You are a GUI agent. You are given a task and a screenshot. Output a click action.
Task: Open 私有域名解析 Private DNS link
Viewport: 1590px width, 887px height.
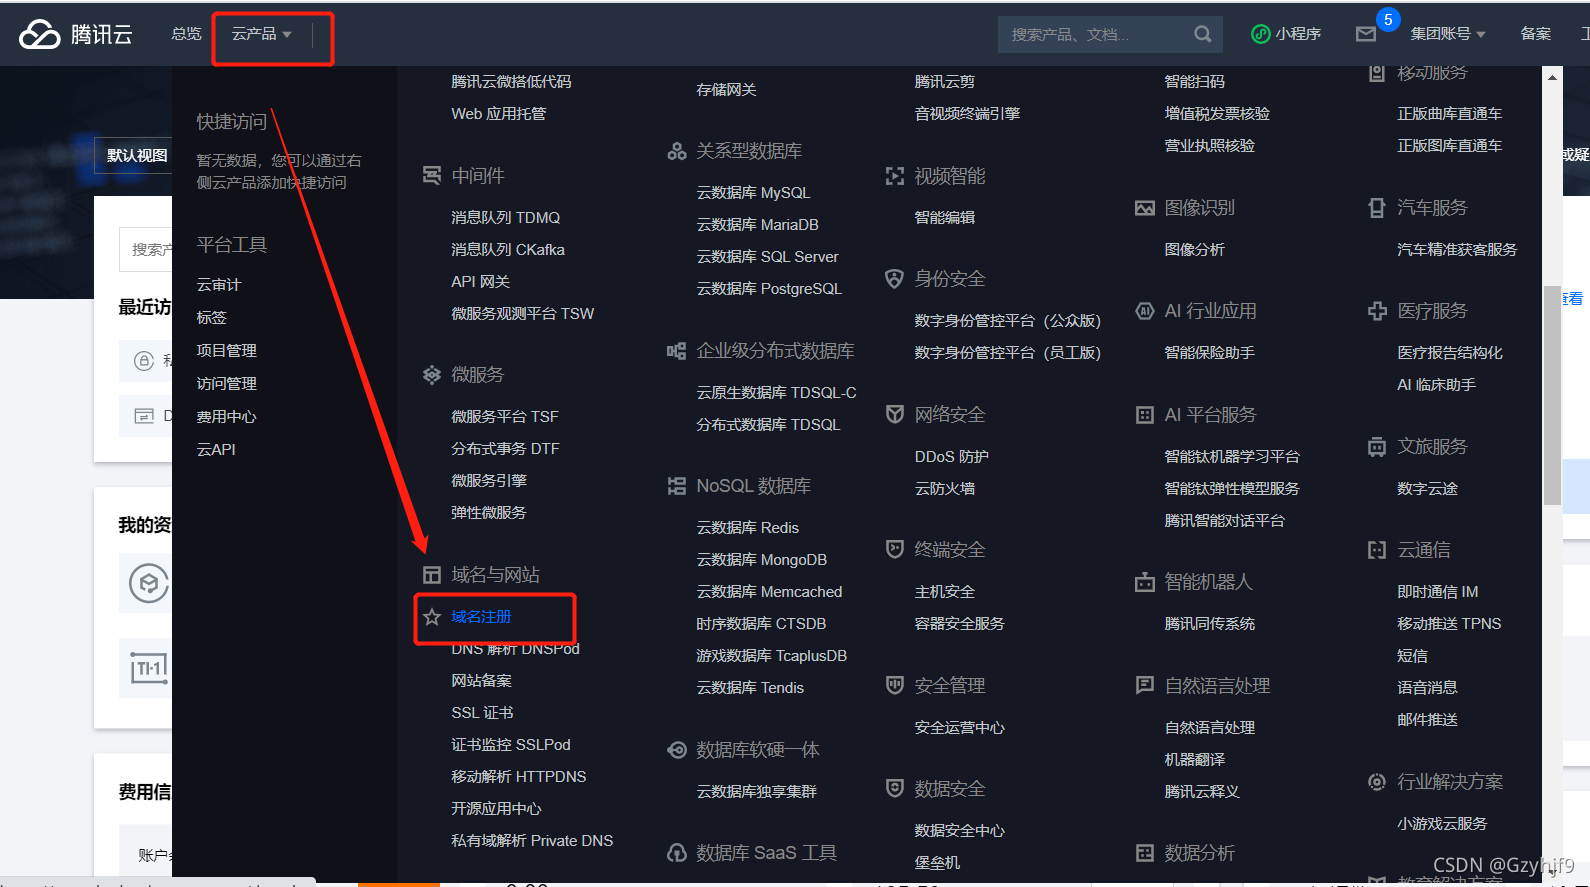coord(532,841)
